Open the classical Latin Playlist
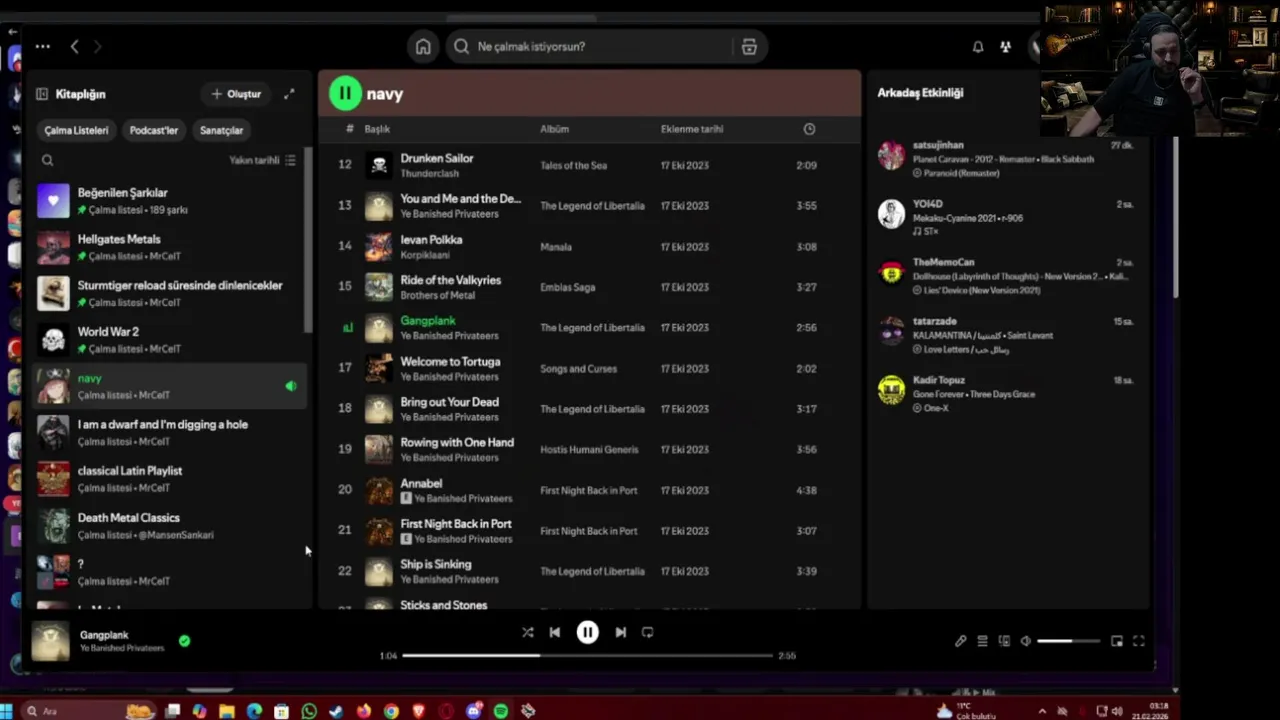Viewport: 1280px width, 720px height. click(170, 479)
